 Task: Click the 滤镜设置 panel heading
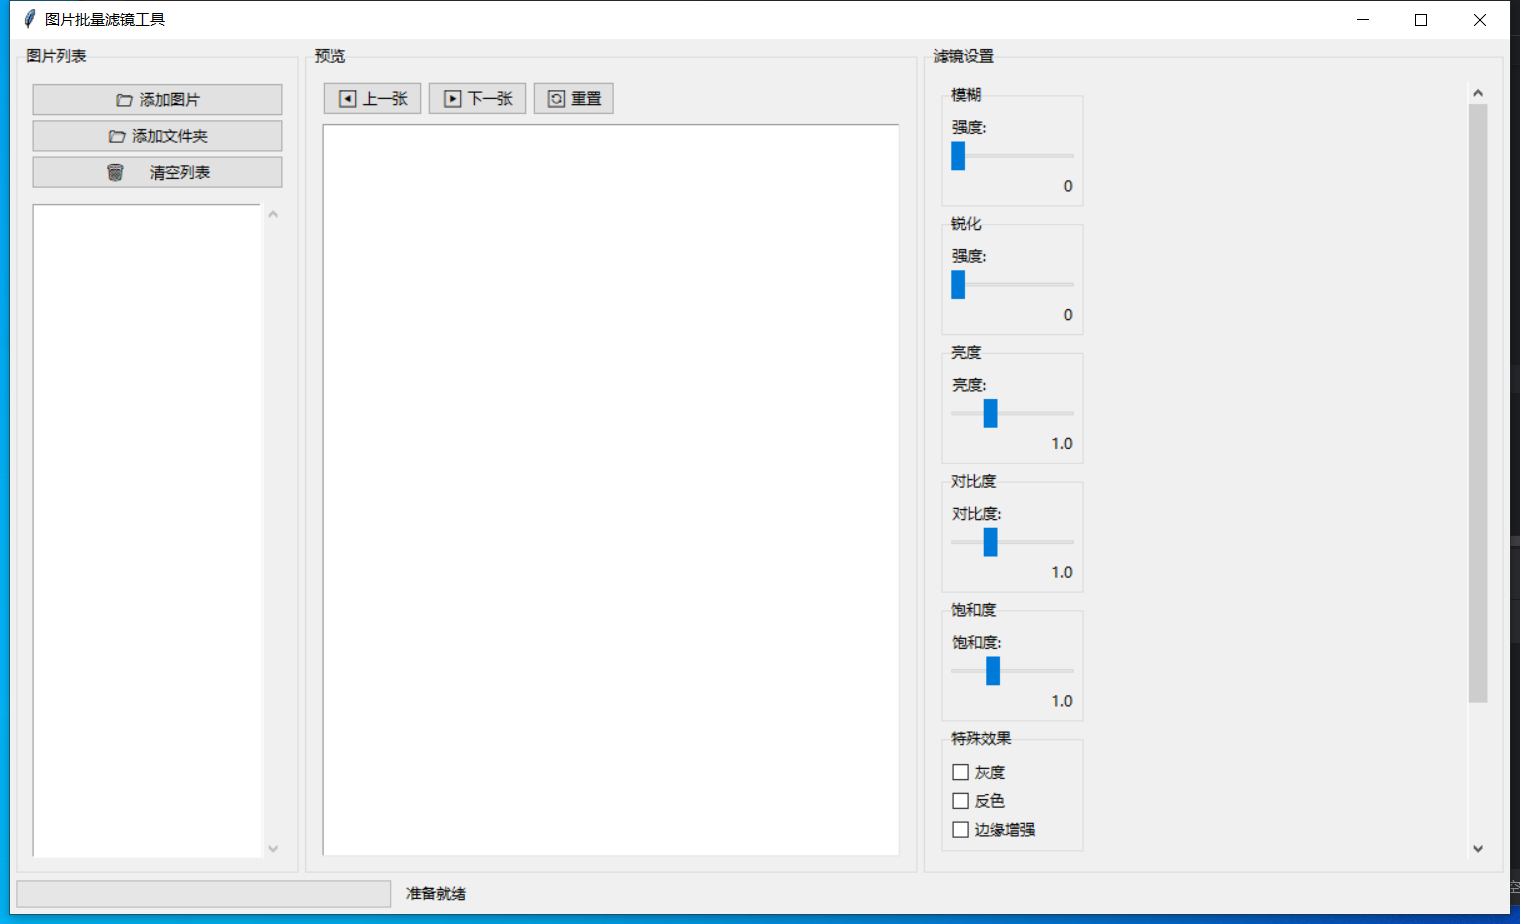[964, 56]
